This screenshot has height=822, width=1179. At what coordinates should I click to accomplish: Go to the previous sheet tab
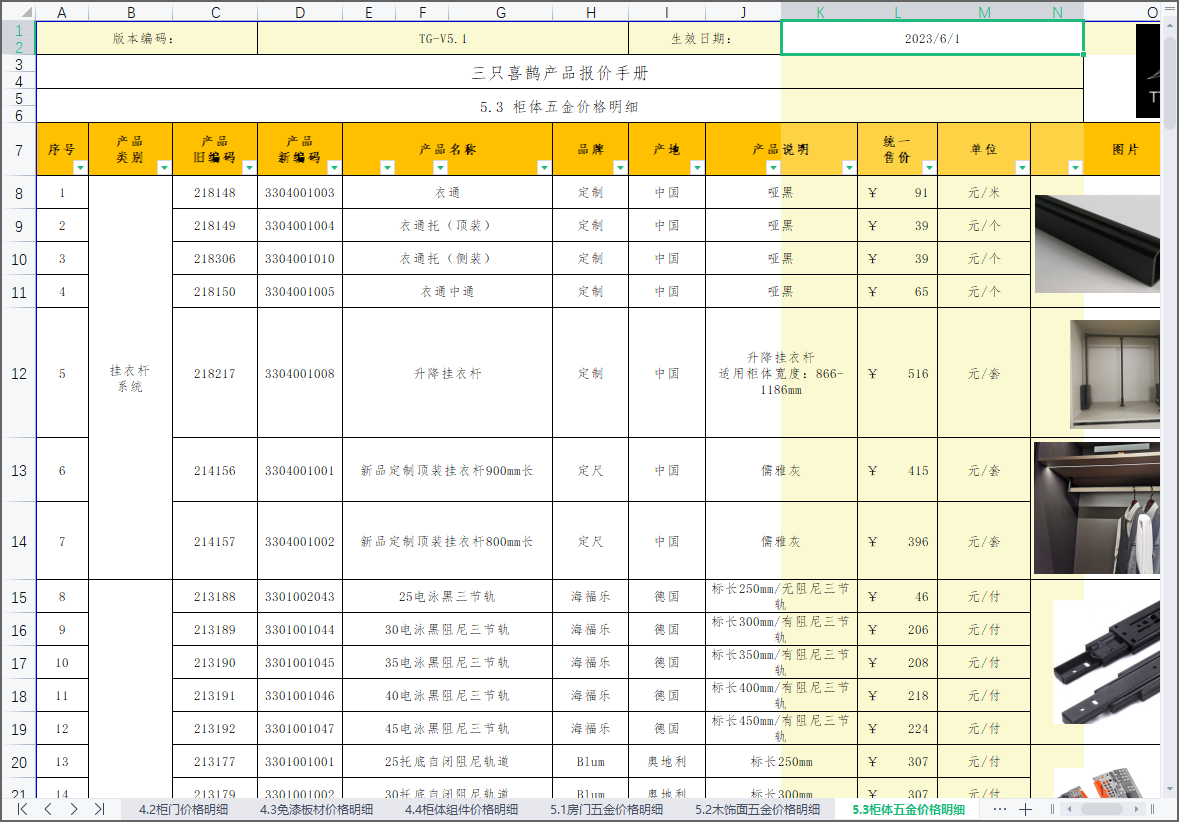coord(48,809)
